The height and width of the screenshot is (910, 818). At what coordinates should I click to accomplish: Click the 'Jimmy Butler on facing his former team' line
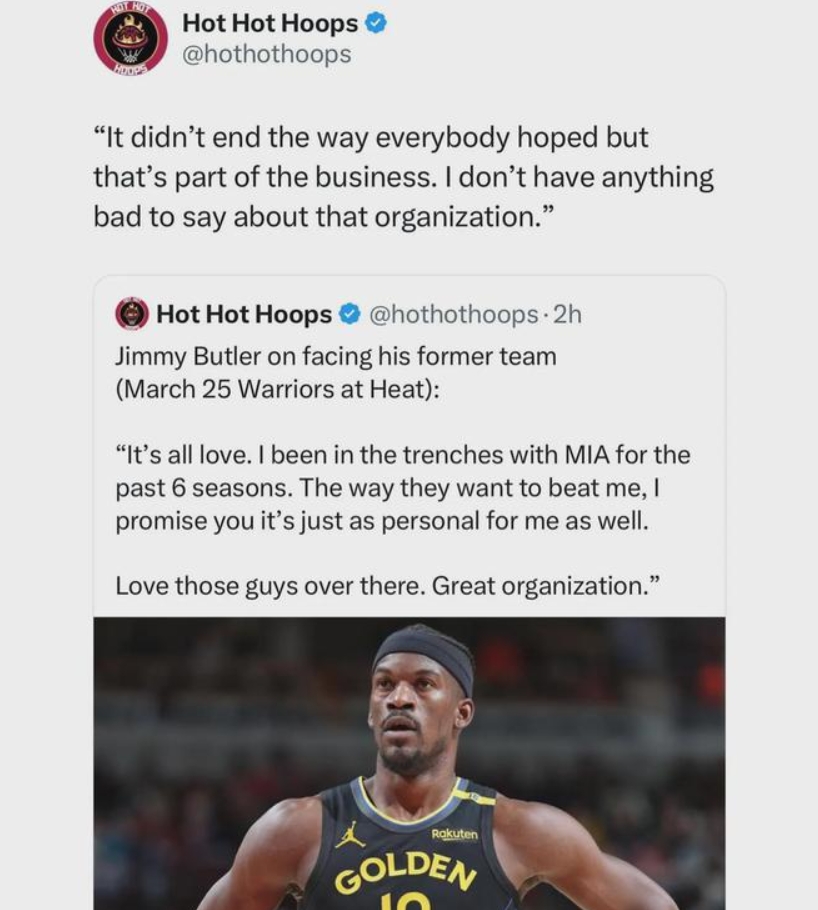336,356
